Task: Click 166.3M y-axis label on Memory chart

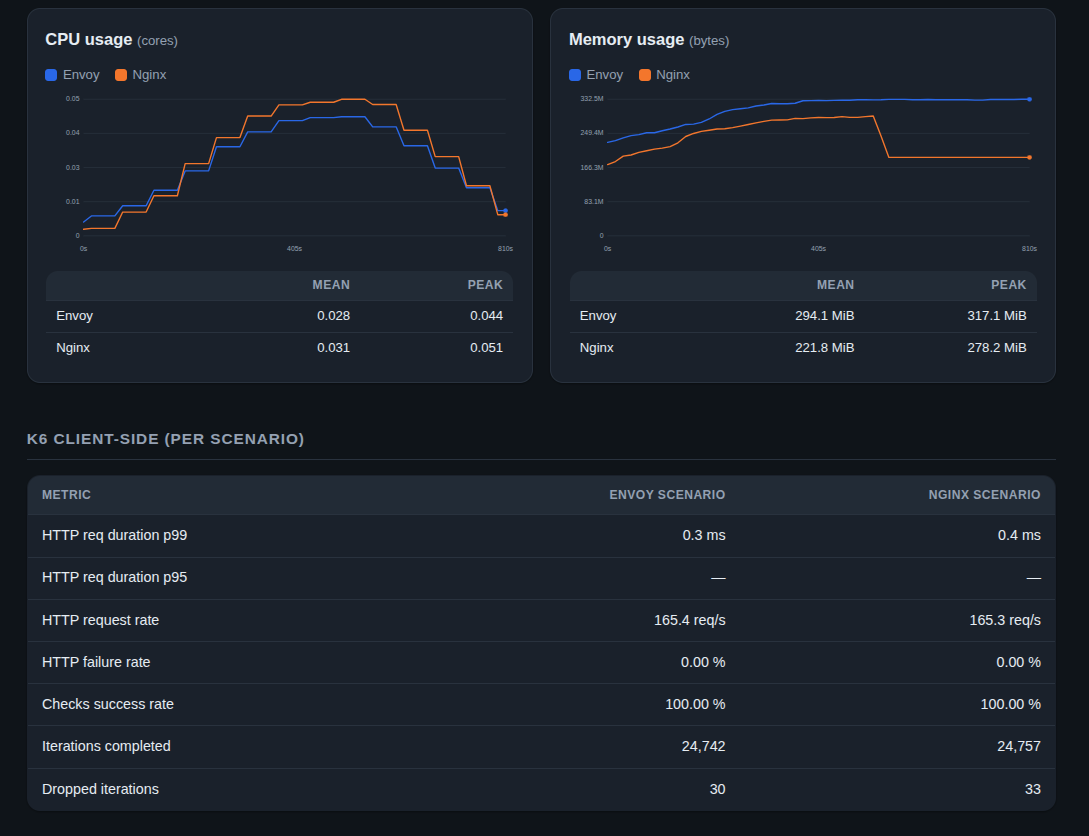Action: (x=592, y=167)
